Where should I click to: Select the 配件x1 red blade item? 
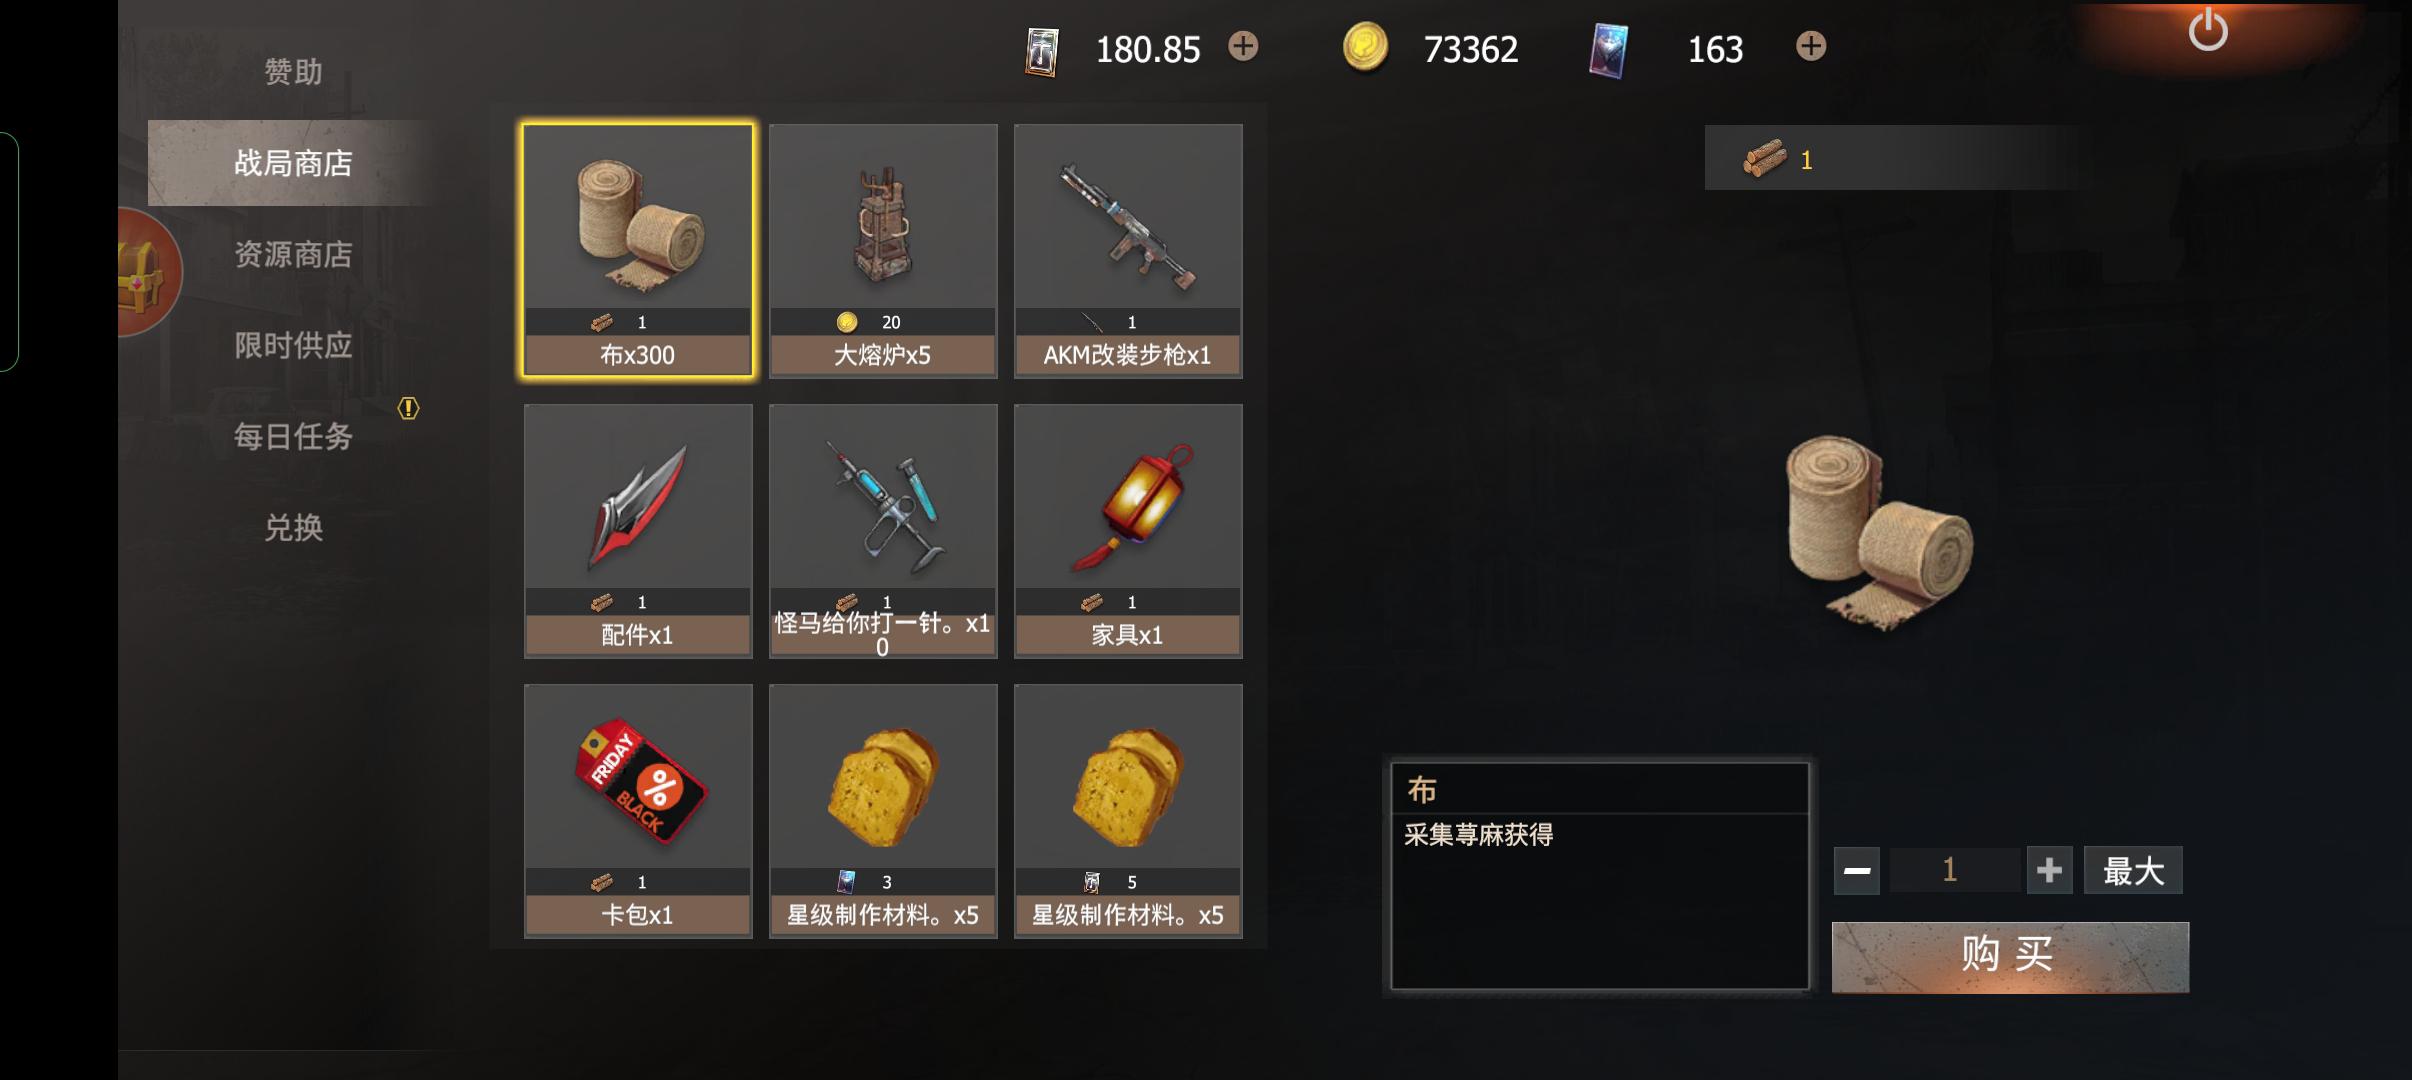tap(638, 531)
